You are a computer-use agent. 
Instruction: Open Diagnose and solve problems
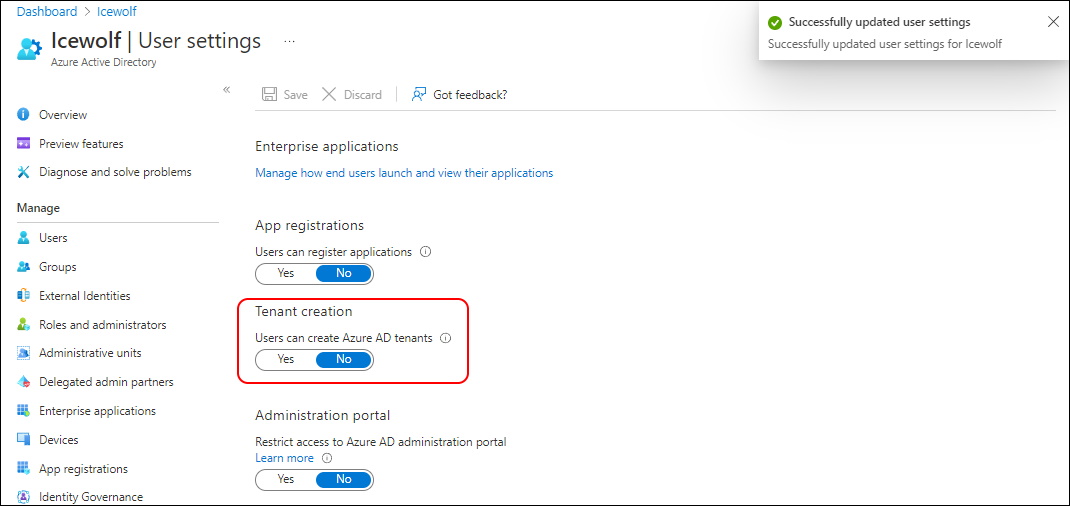click(114, 172)
